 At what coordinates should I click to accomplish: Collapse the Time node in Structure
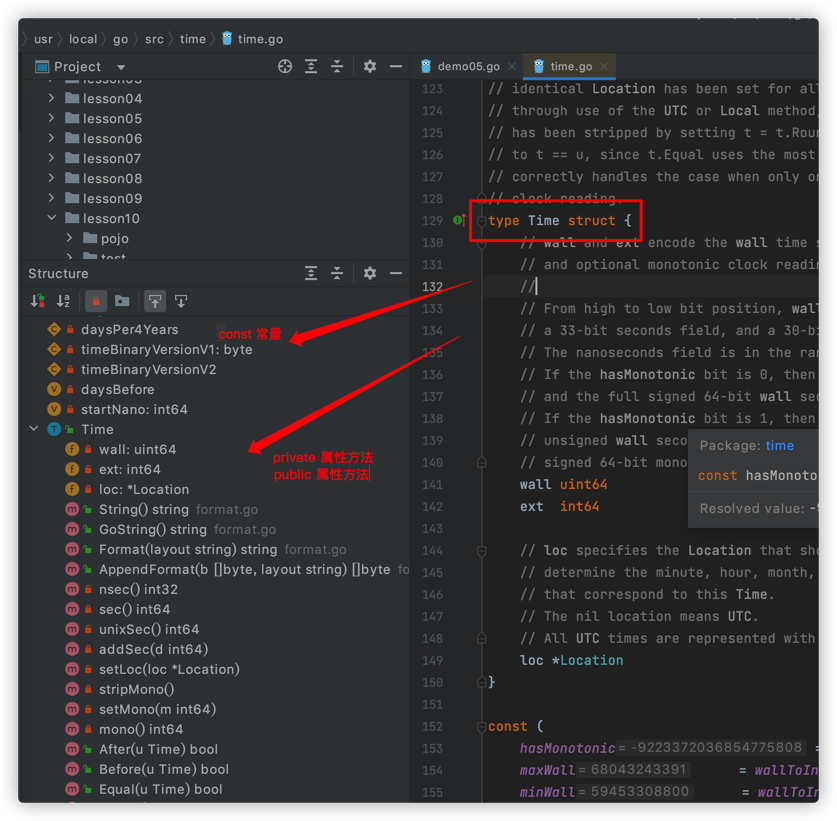click(x=34, y=429)
